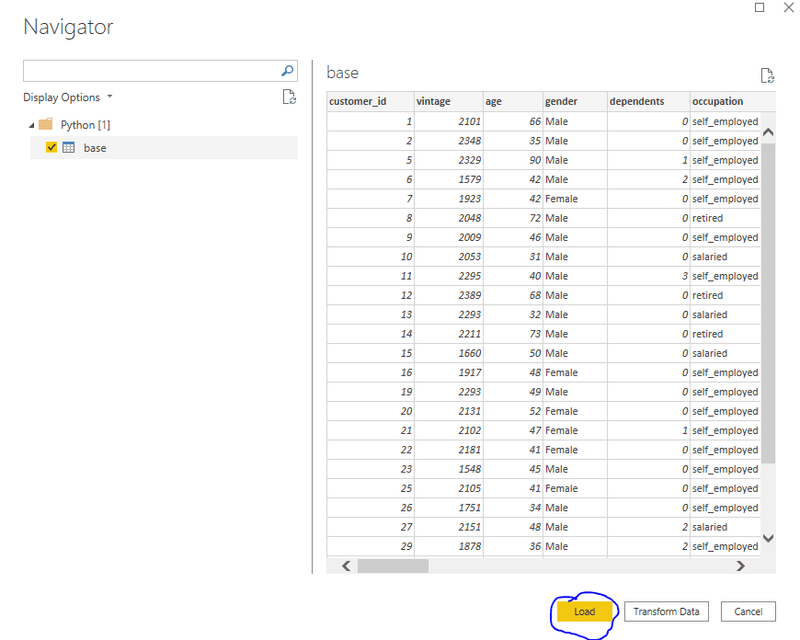Image resolution: width=800 pixels, height=640 pixels.
Task: Click the vertical scrollbar thumb
Action: coord(768,303)
